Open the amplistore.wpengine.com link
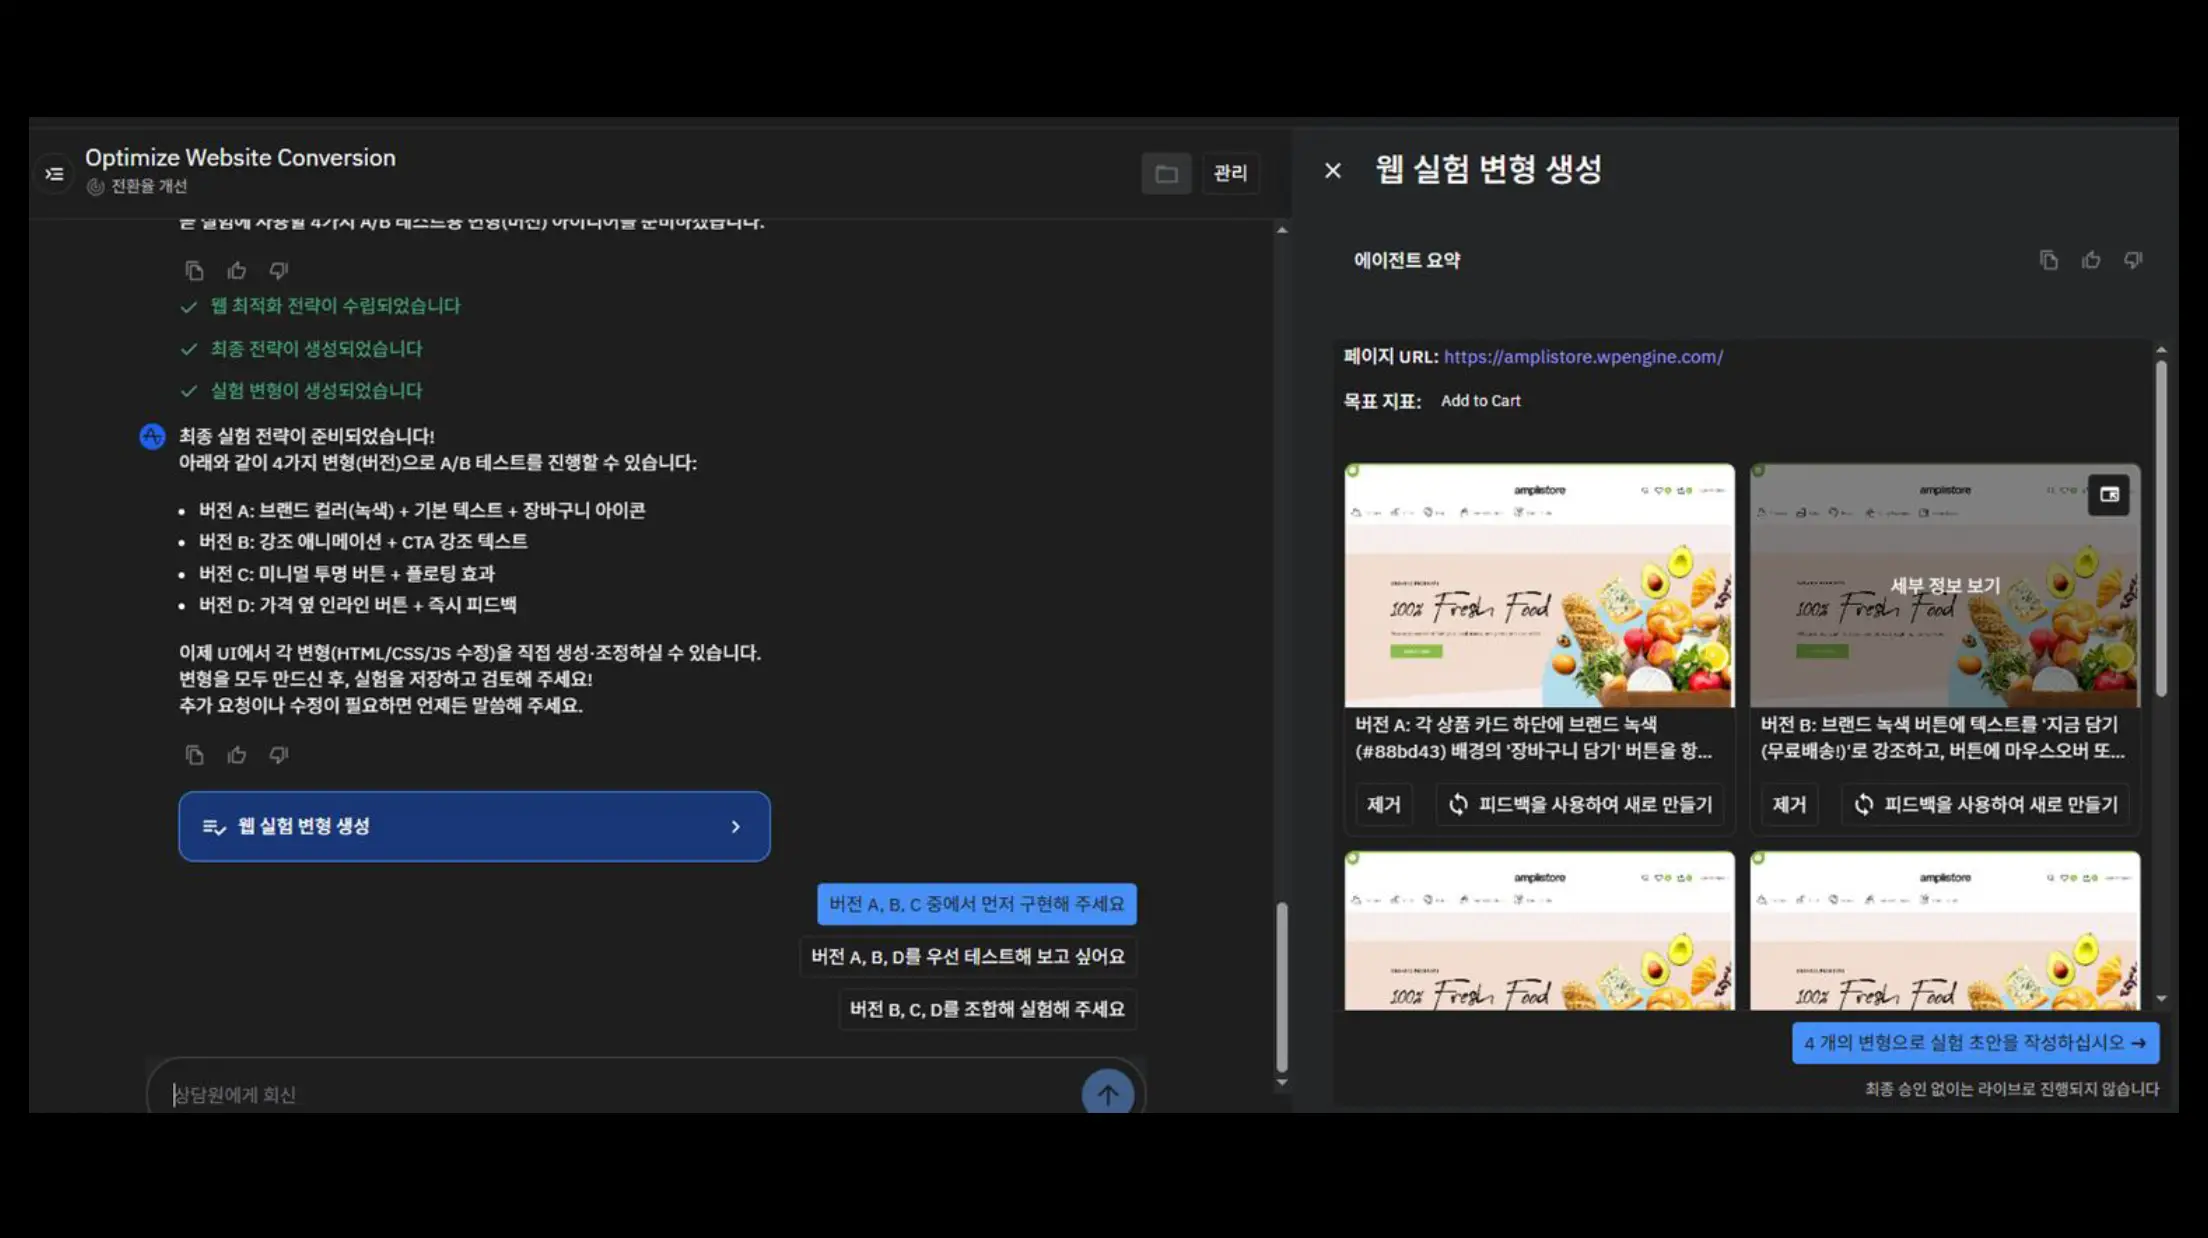 (x=1583, y=357)
